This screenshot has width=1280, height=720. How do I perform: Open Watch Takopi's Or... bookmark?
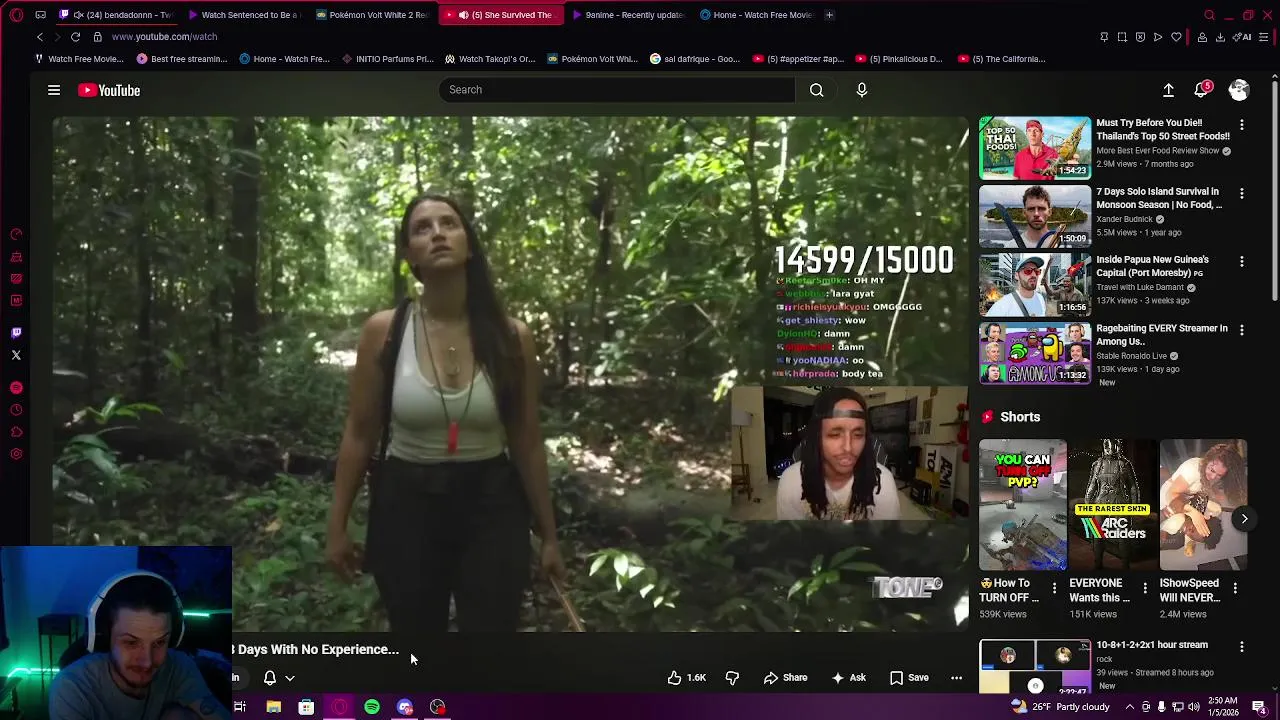point(490,59)
